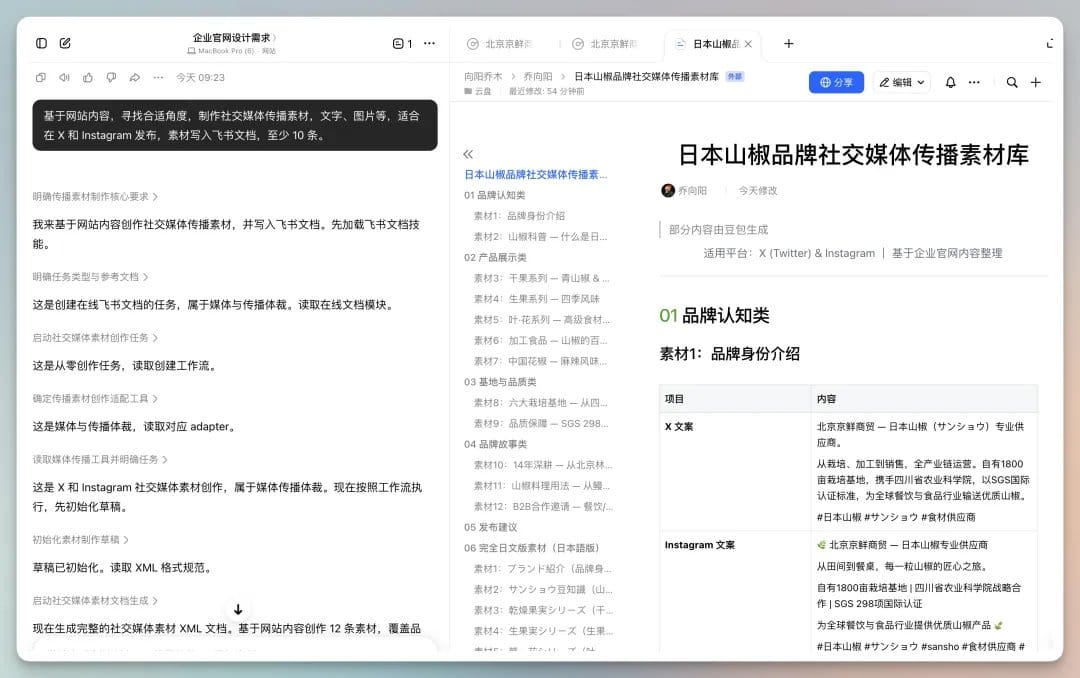Read the message aloud with speaker icon
1080x678 pixels.
[64, 78]
